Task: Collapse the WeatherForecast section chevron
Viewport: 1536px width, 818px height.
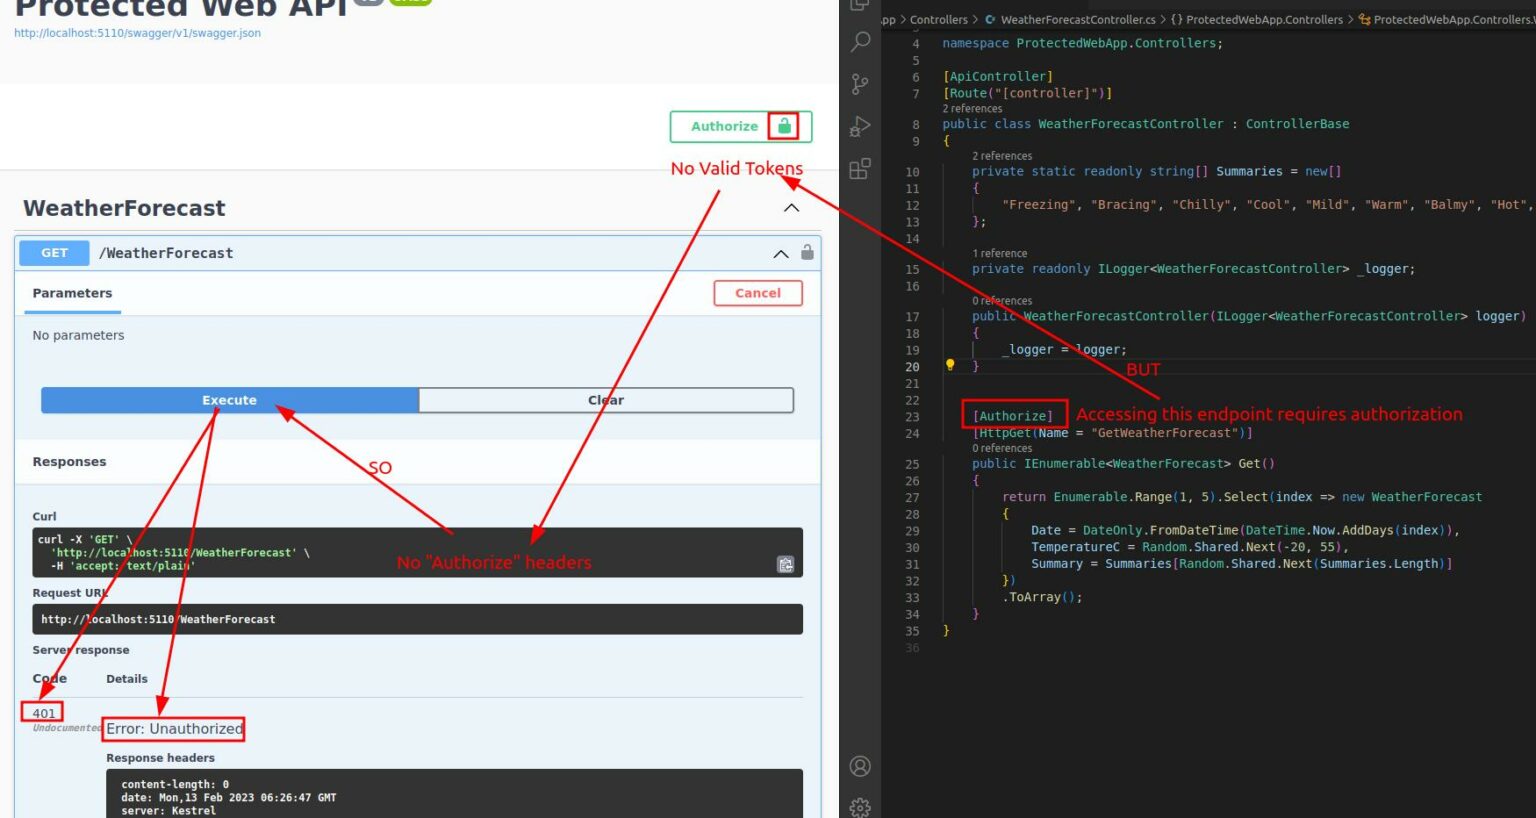Action: pyautogui.click(x=791, y=208)
